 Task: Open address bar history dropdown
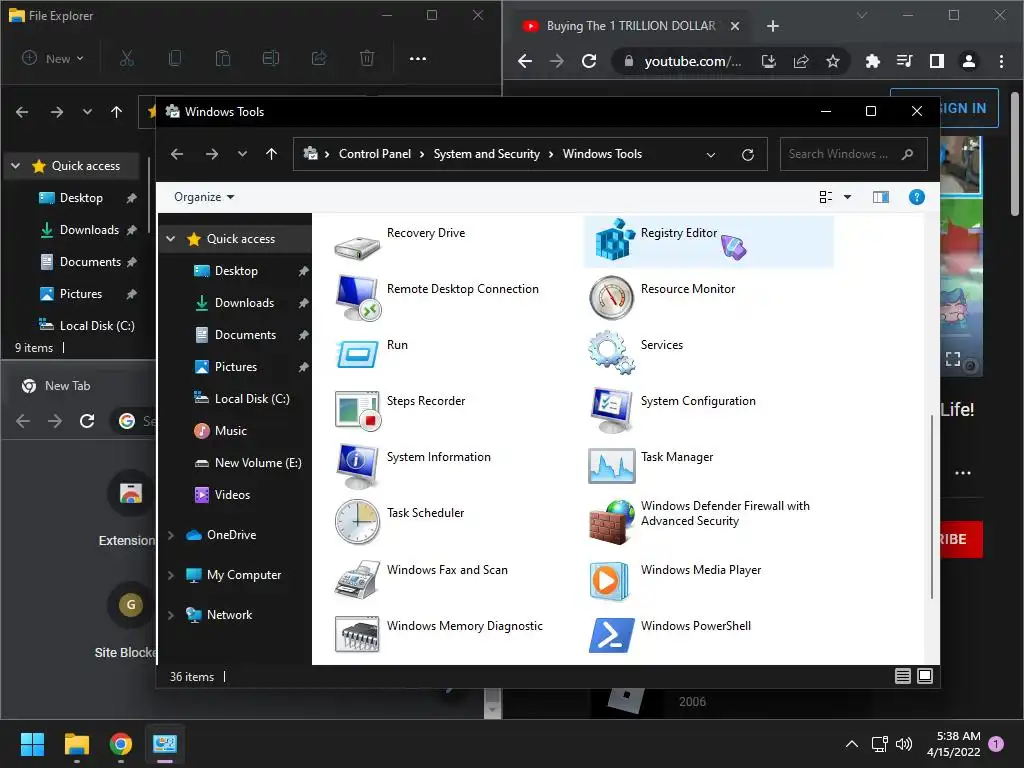711,155
